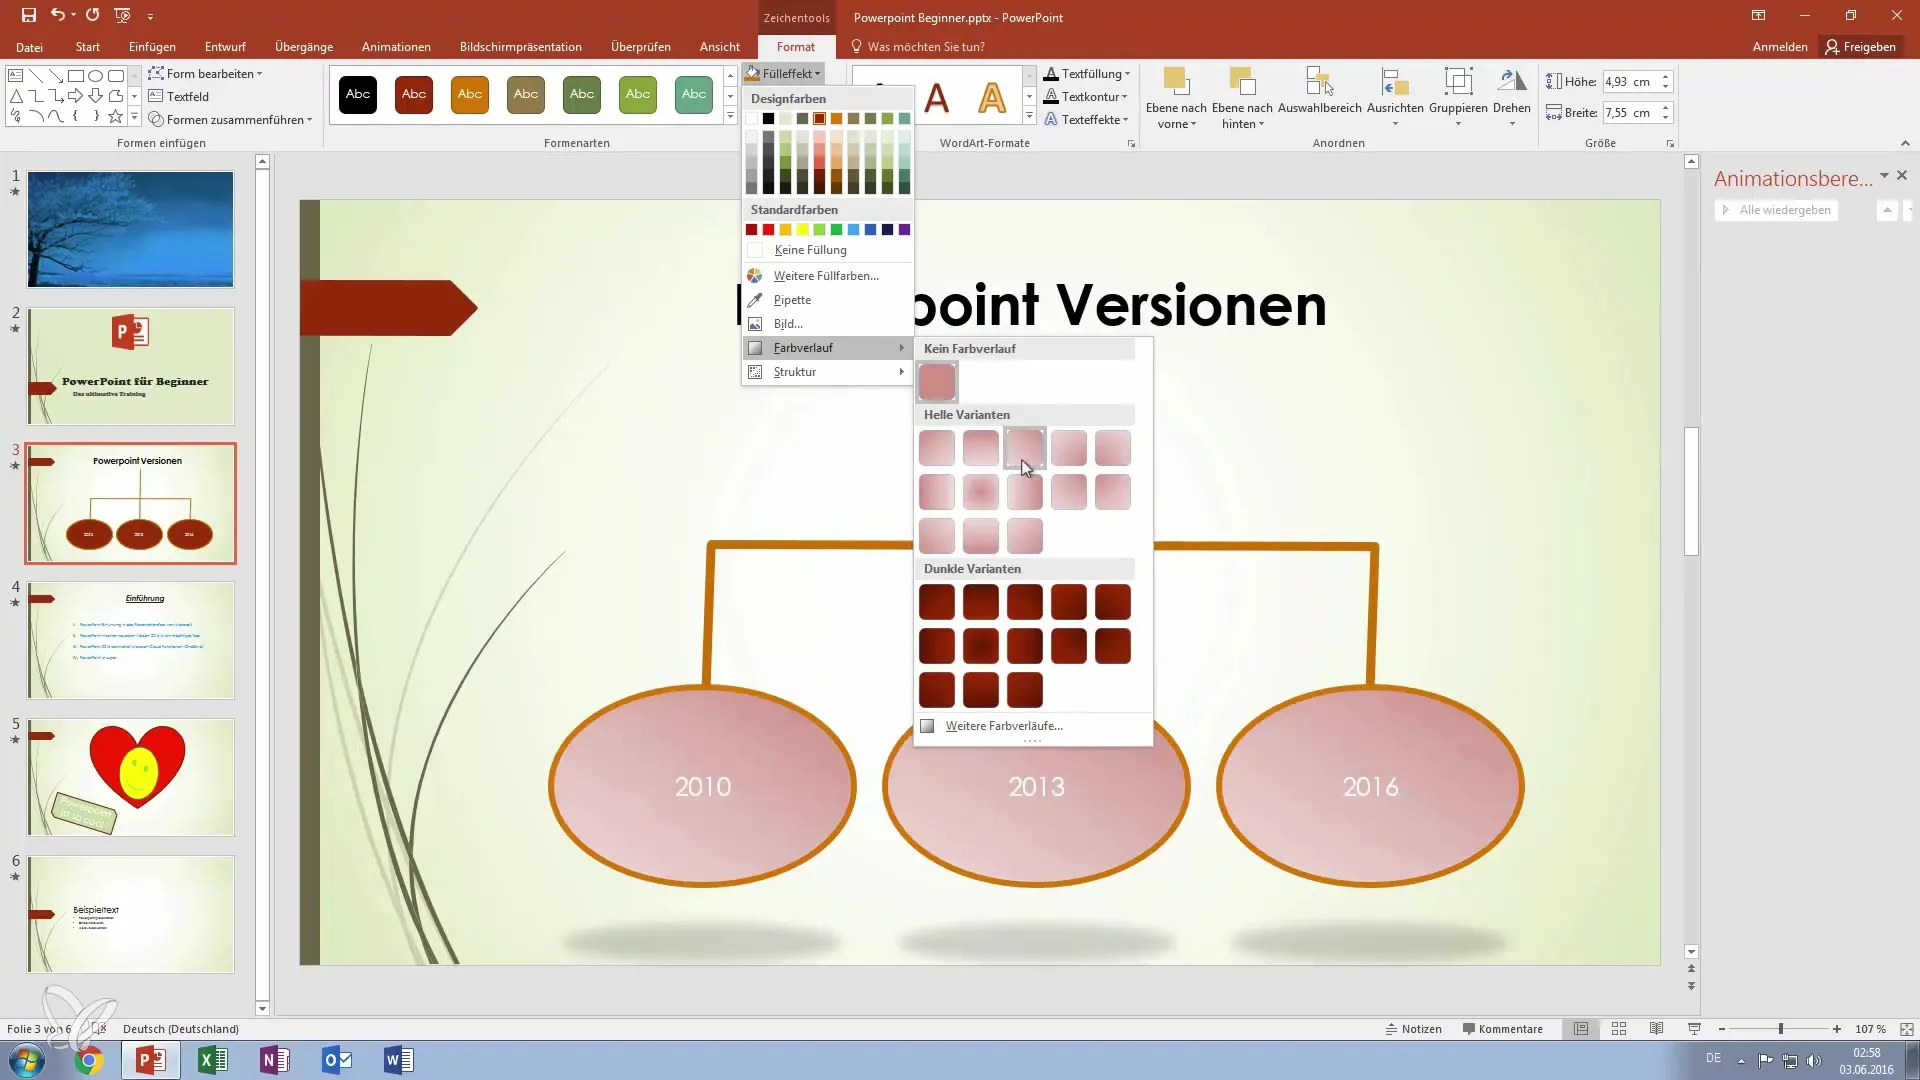Image resolution: width=1920 pixels, height=1080 pixels.
Task: Expand the Struktur submenu
Action: tap(827, 372)
